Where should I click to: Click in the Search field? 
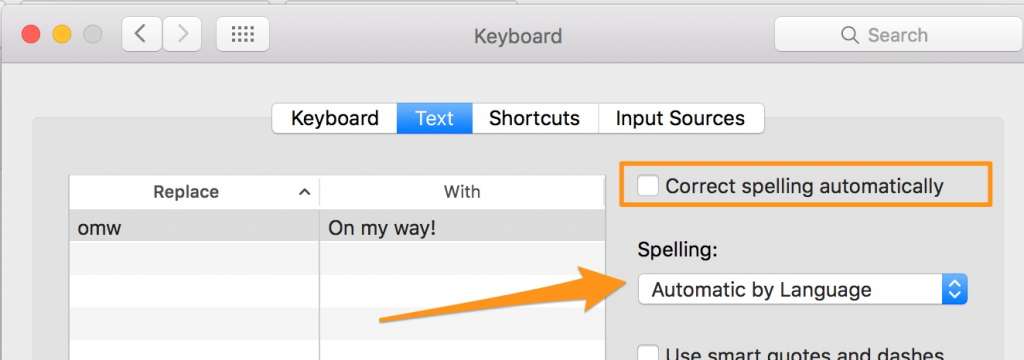898,35
